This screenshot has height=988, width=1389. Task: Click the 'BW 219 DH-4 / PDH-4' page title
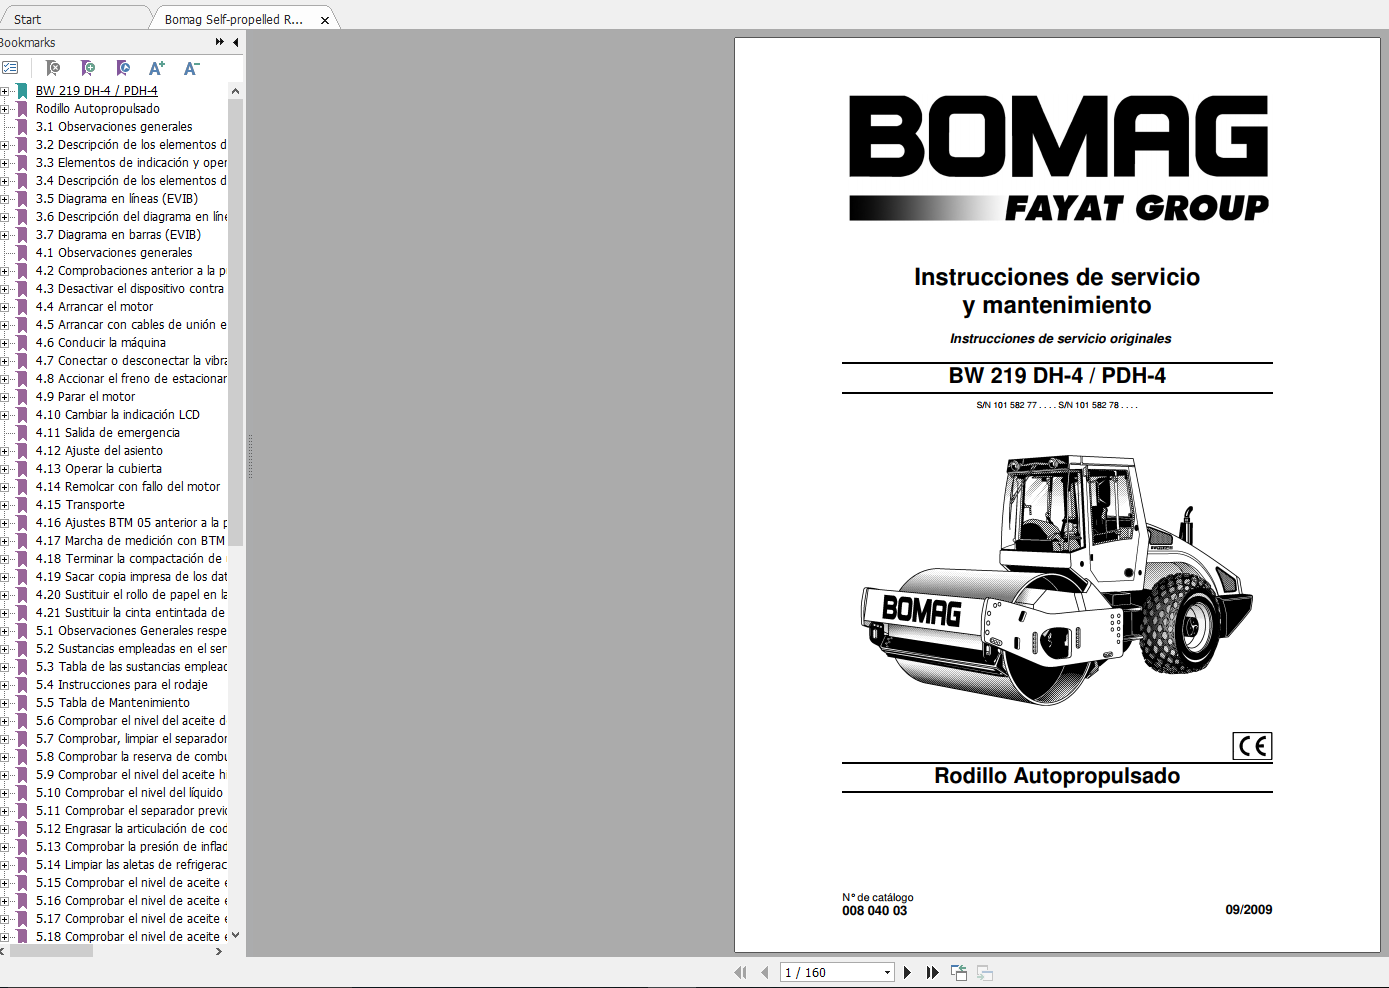pos(1057,376)
